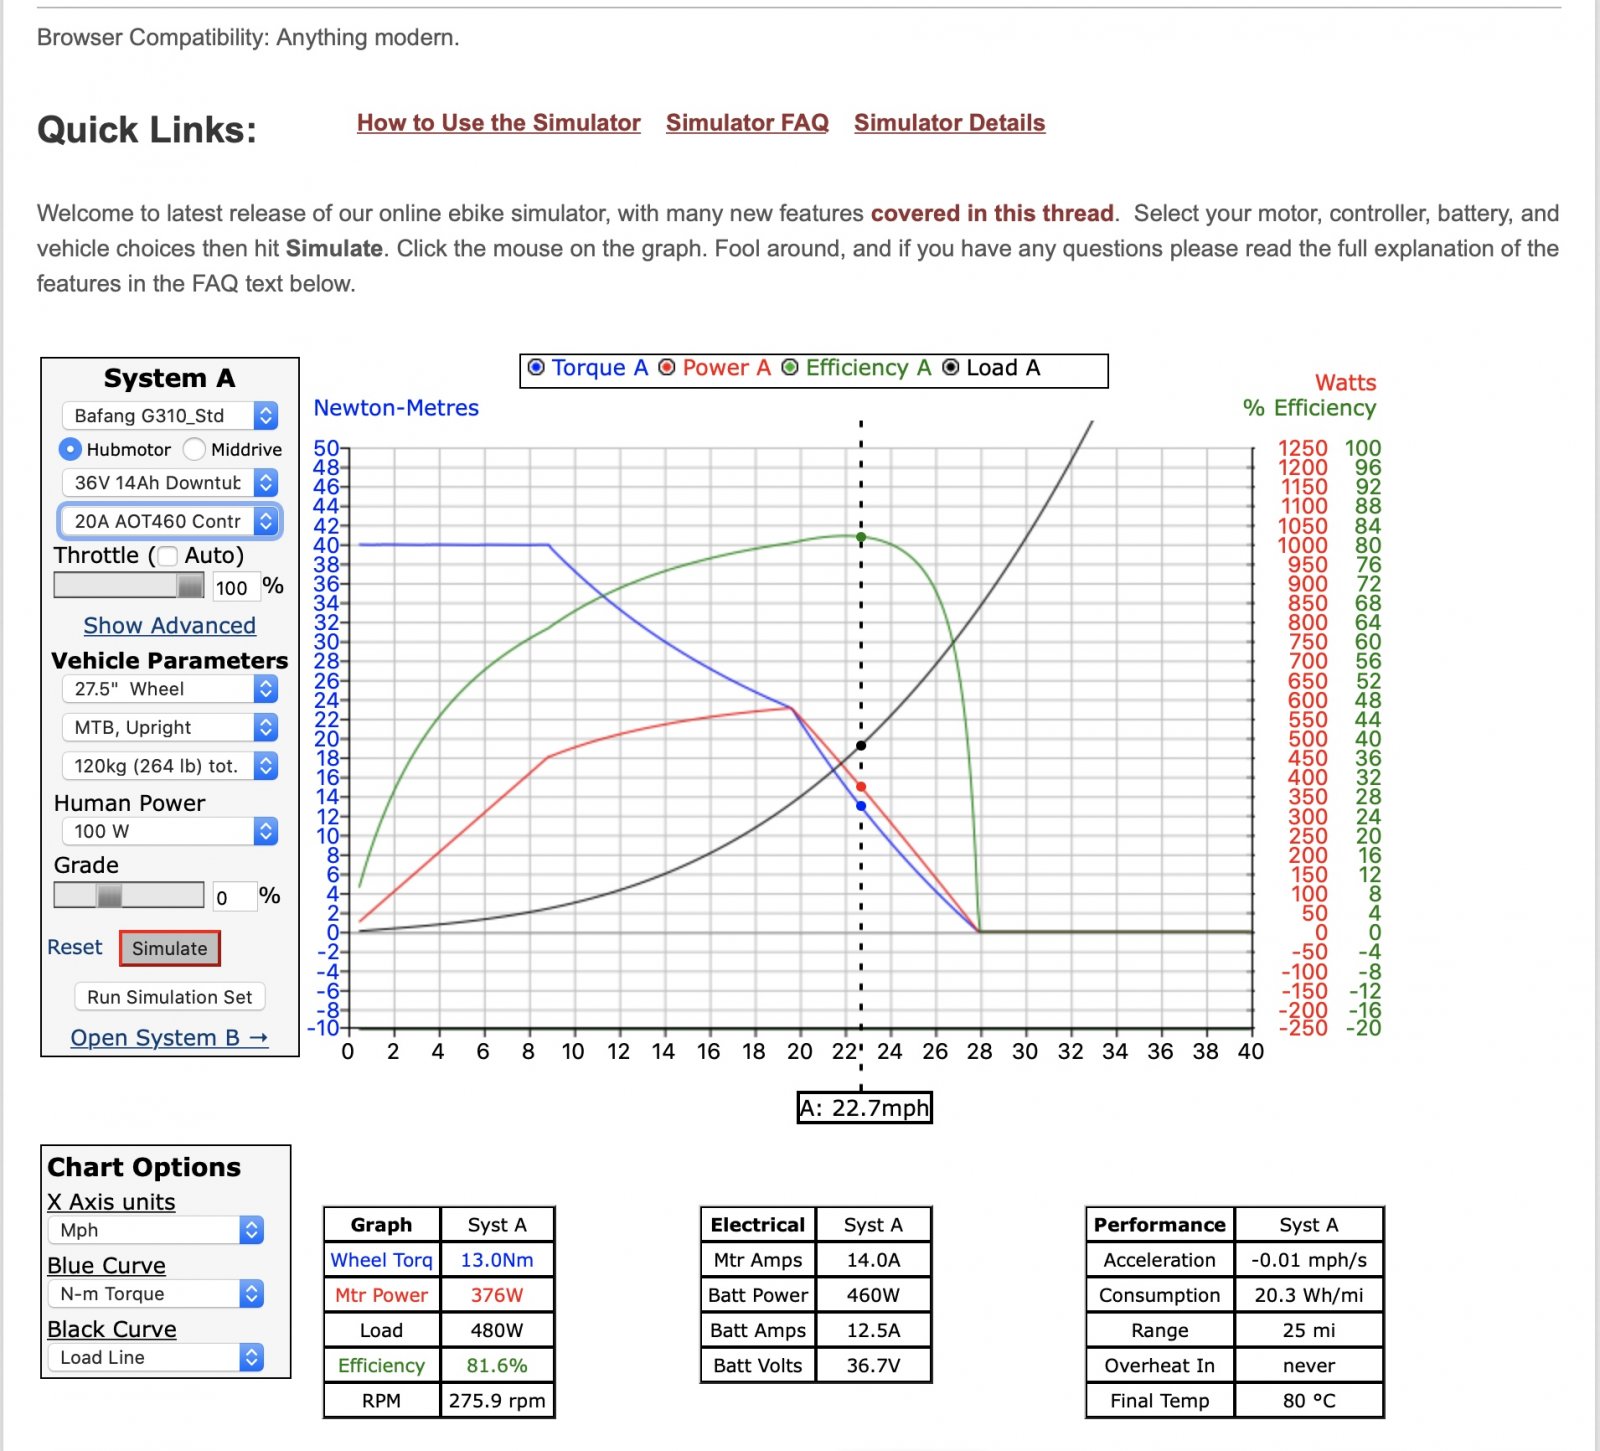
Task: Click the '81.6%' efficiency value cell
Action: pyautogui.click(x=497, y=1365)
